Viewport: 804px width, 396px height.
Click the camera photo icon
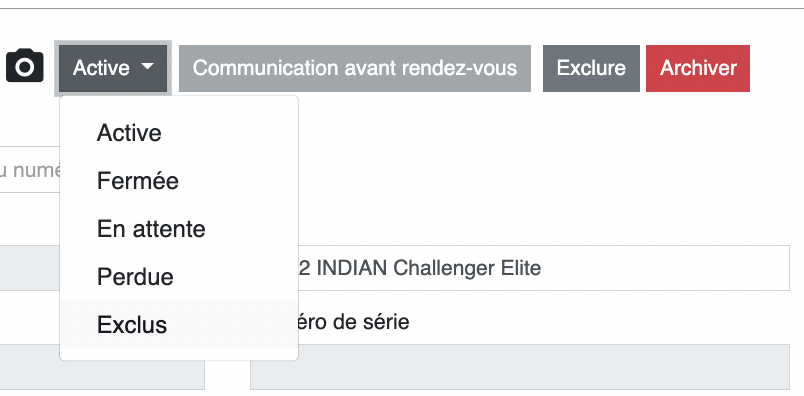(25, 66)
